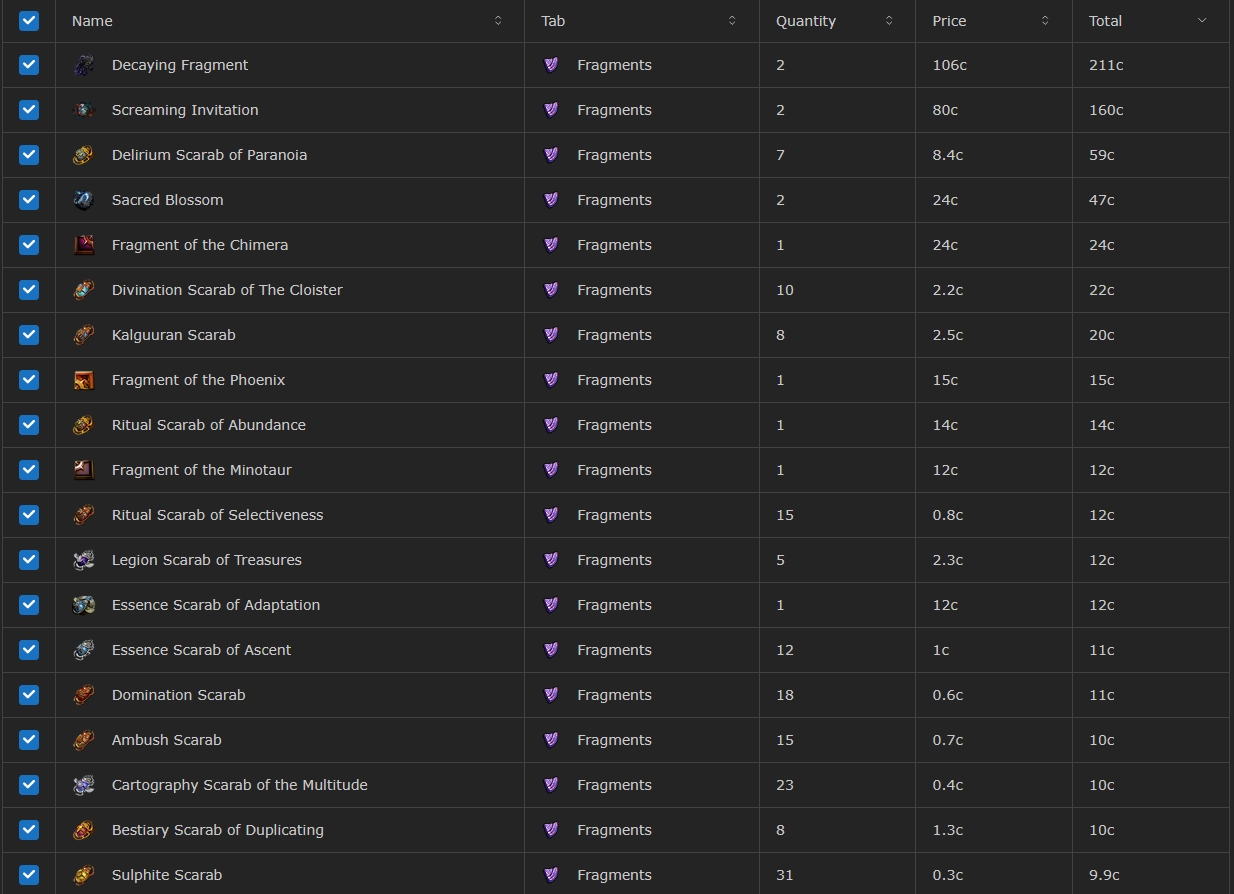Click the quantity 18 for Domination Scarab
This screenshot has height=894, width=1234.
(784, 695)
